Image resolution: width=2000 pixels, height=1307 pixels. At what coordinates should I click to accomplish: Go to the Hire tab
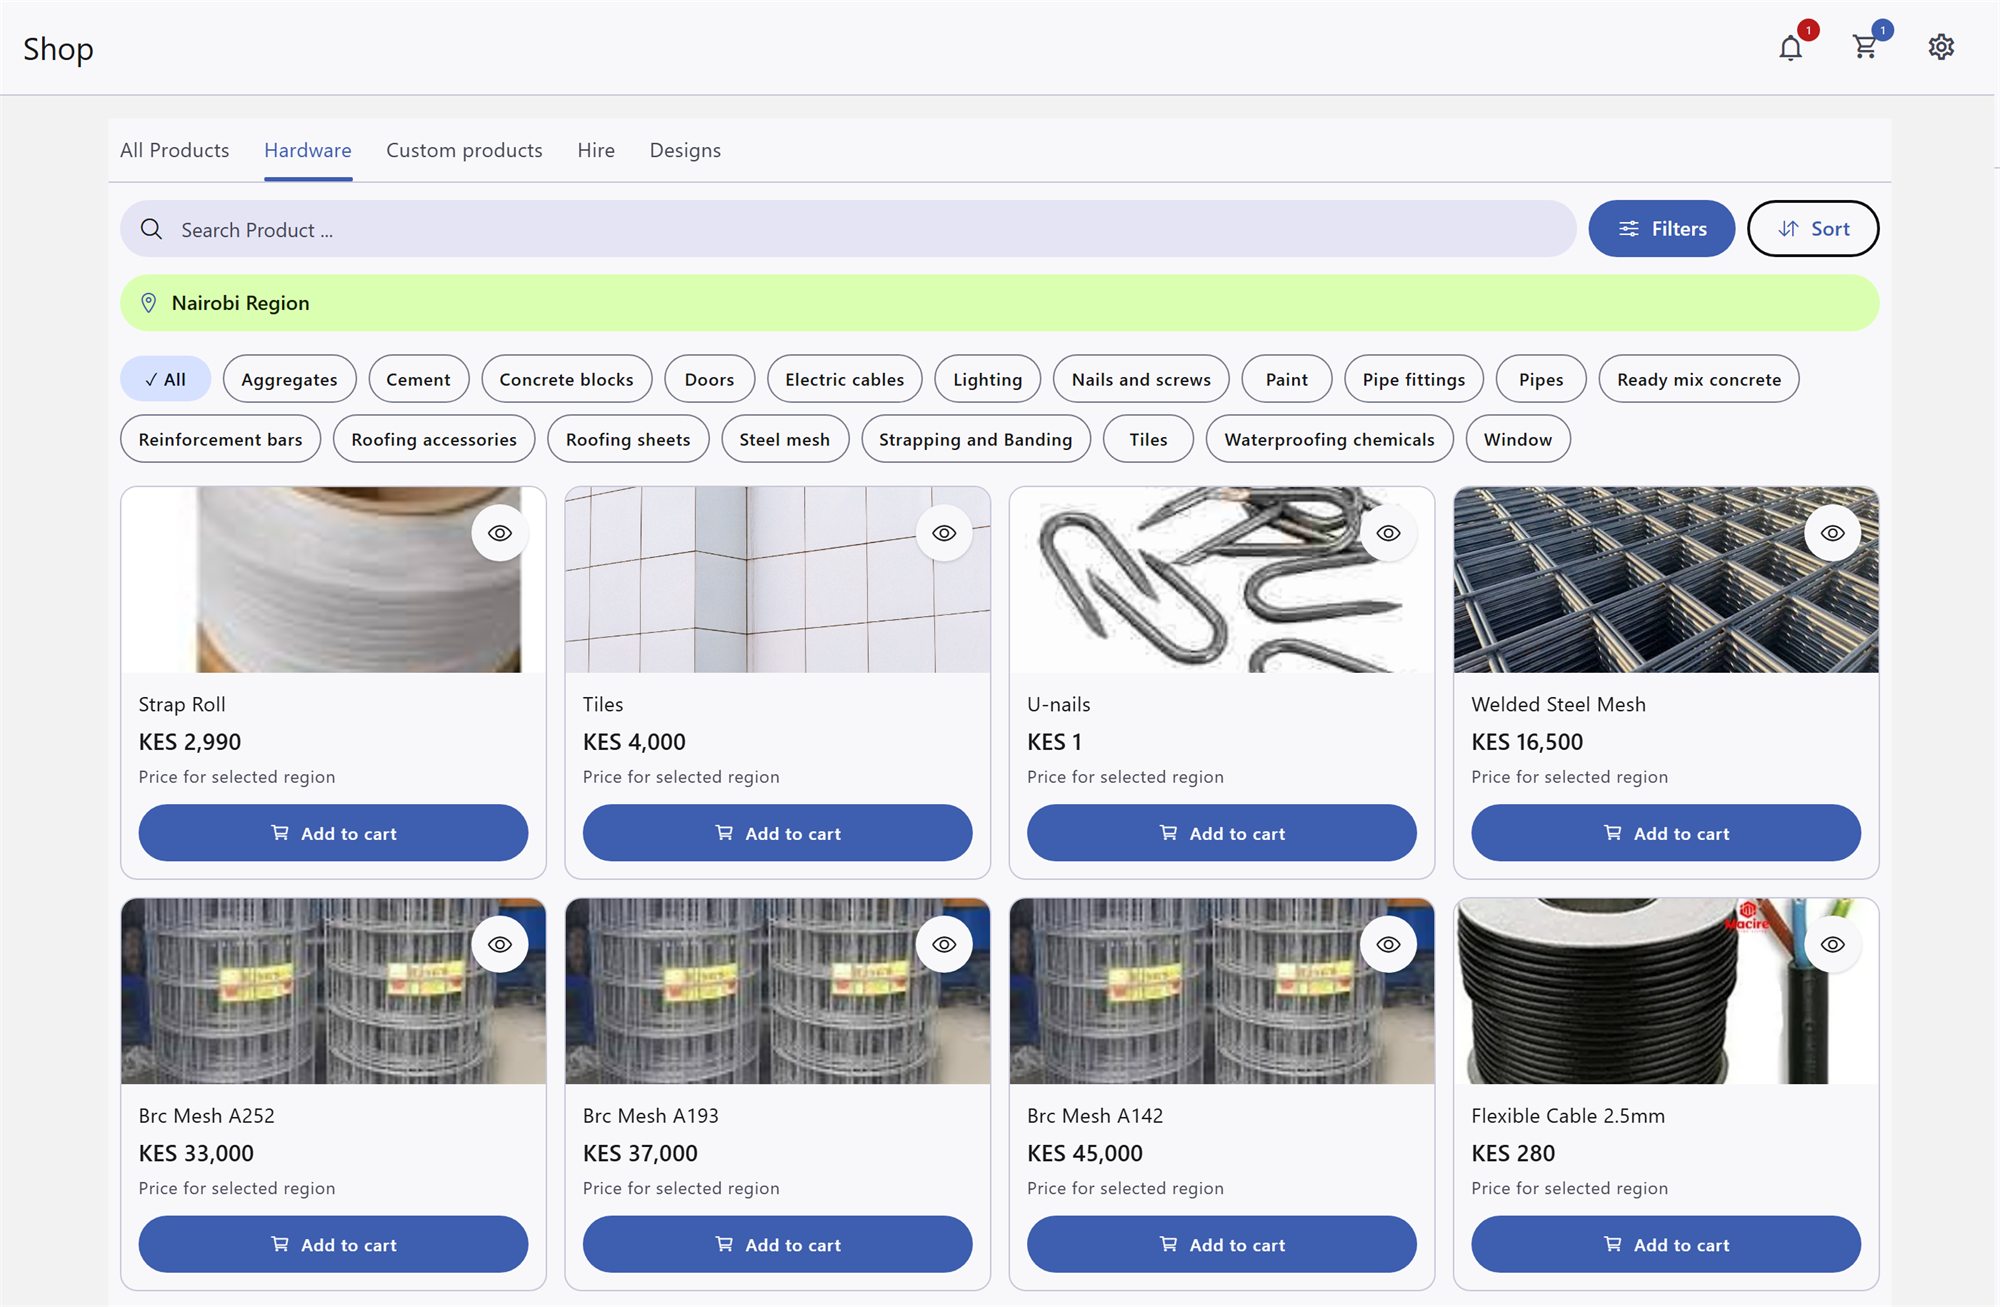coord(596,150)
